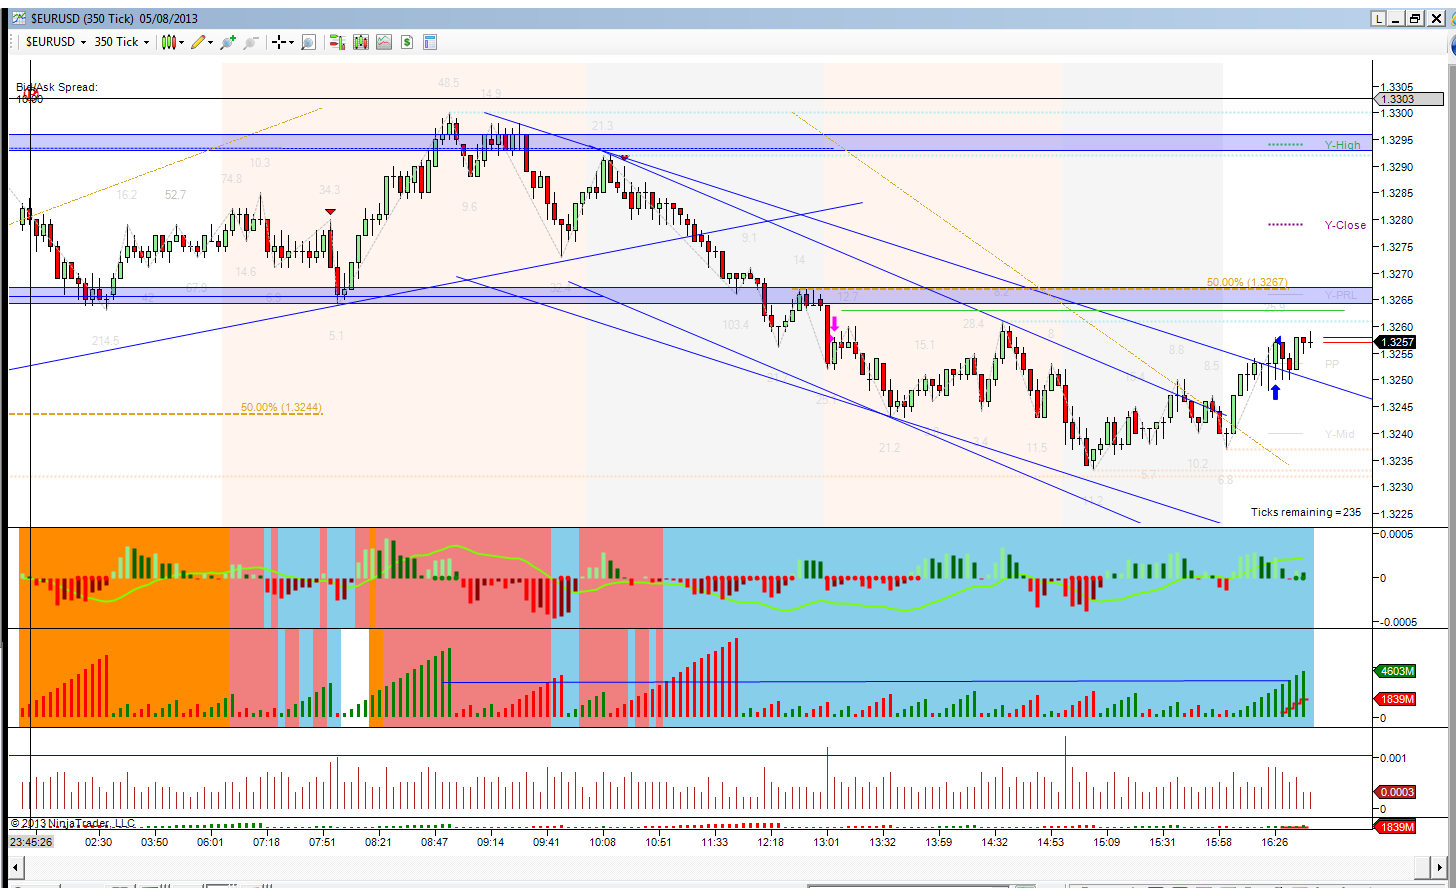Select the pencil drawing tools icon
The width and height of the screenshot is (1456, 888).
coord(199,42)
